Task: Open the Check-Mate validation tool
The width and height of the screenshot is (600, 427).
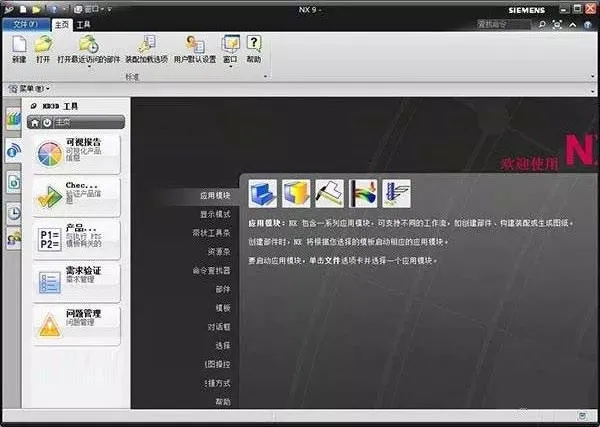Action: pos(76,197)
